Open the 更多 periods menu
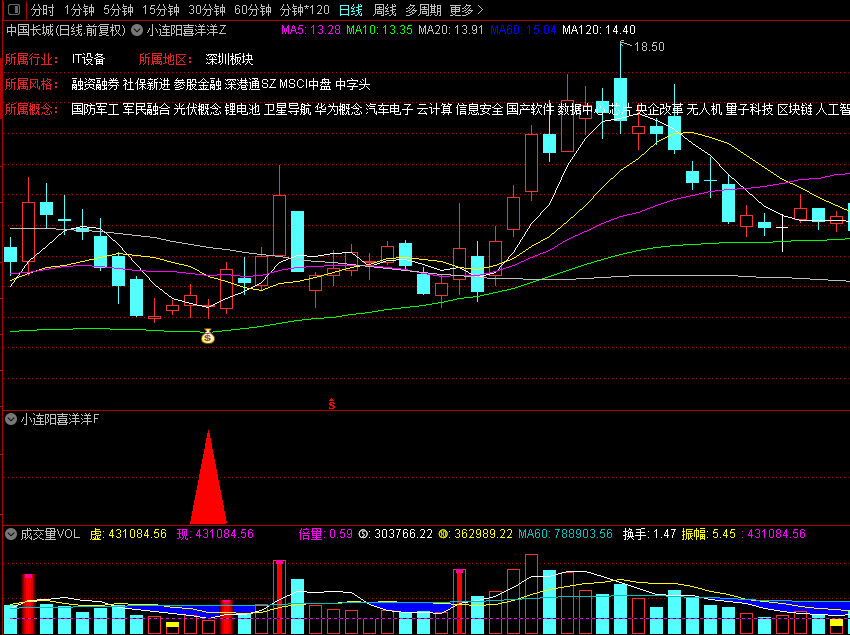 pyautogui.click(x=466, y=10)
